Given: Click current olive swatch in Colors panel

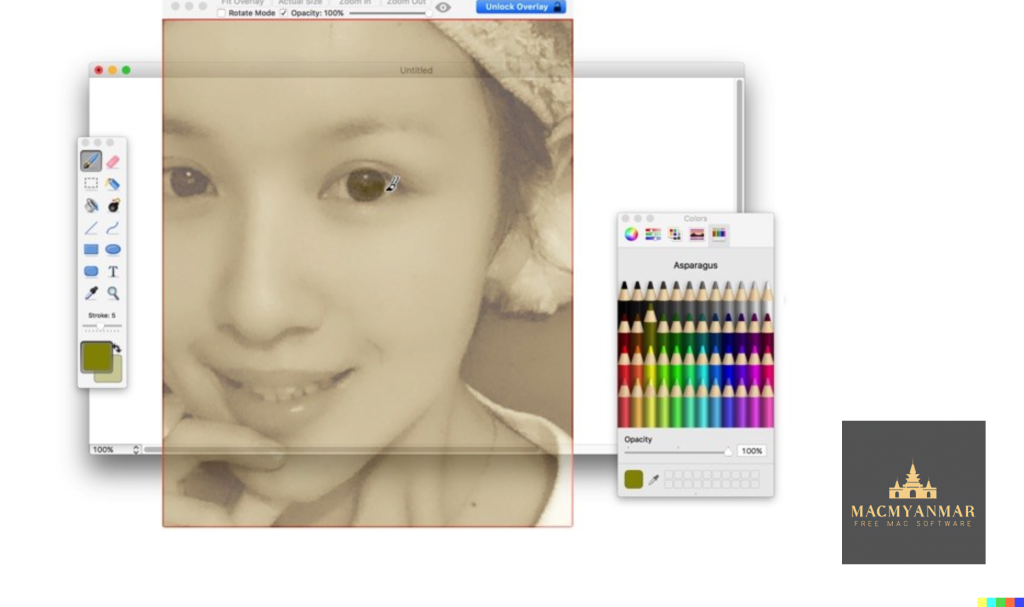Looking at the screenshot, I should click(633, 479).
